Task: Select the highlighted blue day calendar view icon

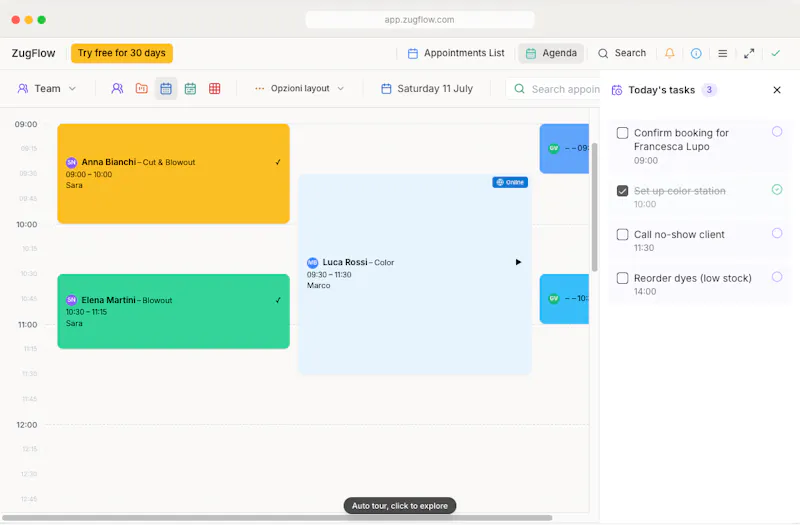Action: (x=166, y=88)
